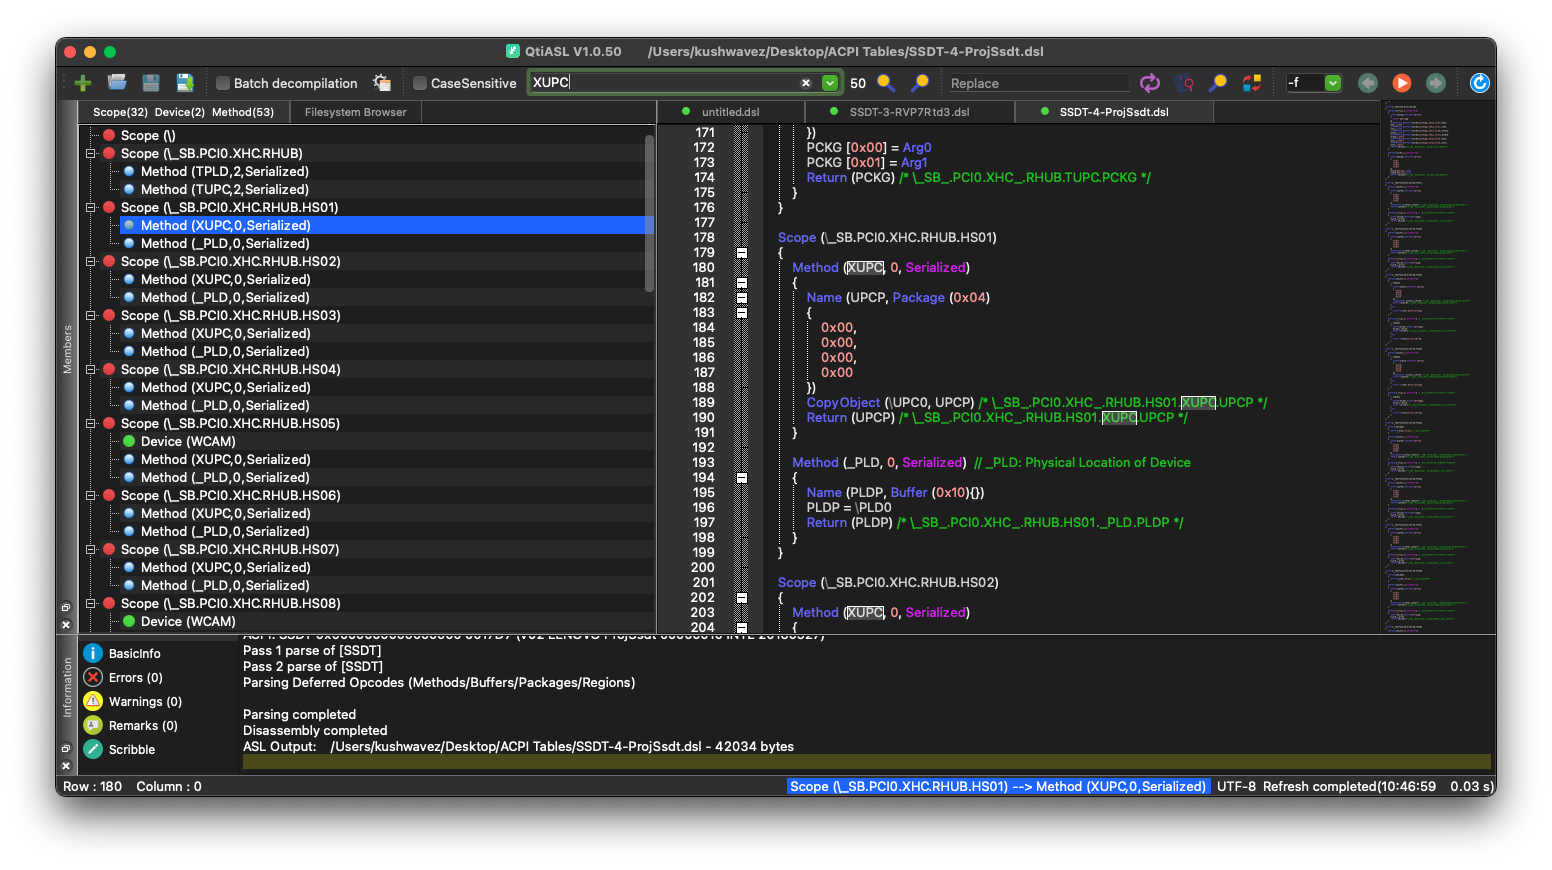Select the root Scope (\) item

tap(148, 135)
